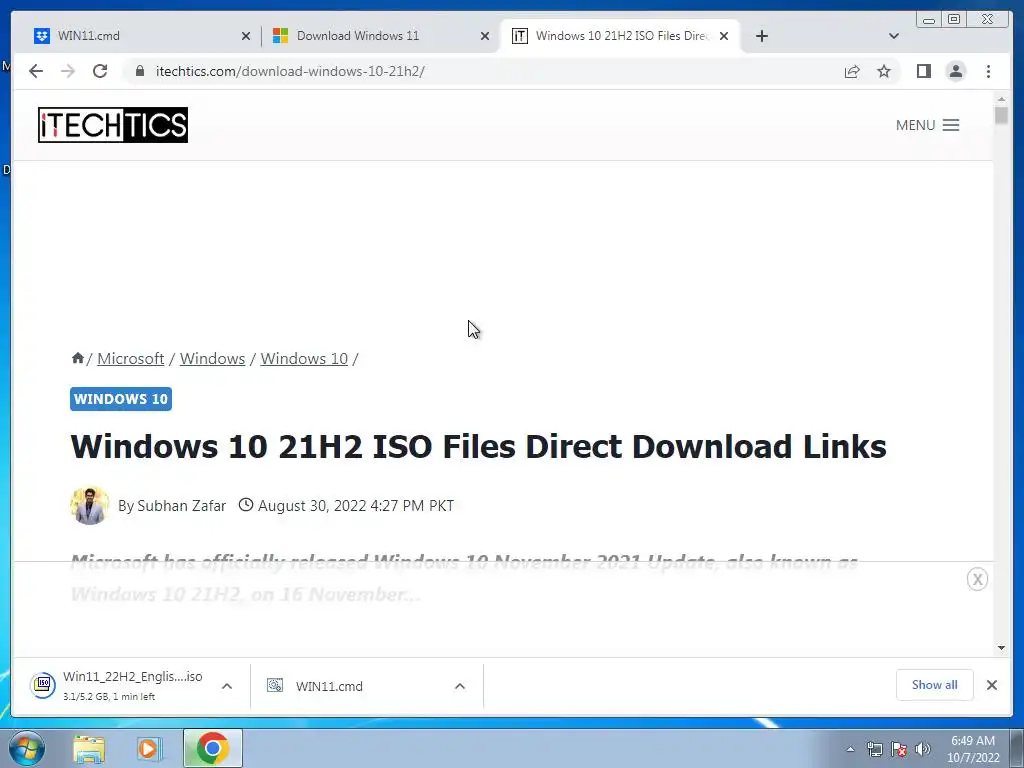Click the article date August 30, 2022
This screenshot has height=768, width=1024.
(356, 505)
